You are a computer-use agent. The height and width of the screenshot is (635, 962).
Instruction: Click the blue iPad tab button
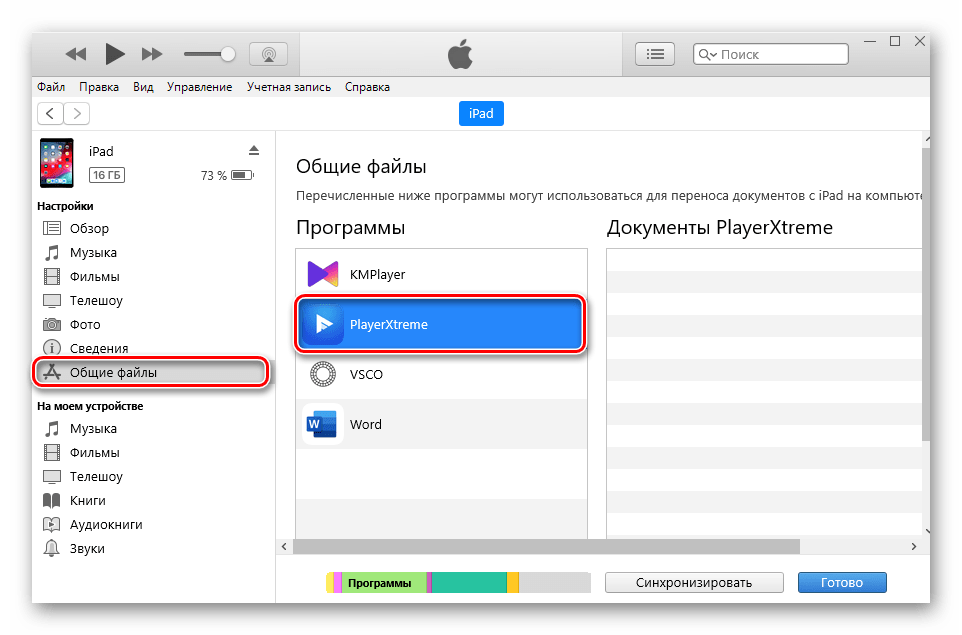pos(481,114)
